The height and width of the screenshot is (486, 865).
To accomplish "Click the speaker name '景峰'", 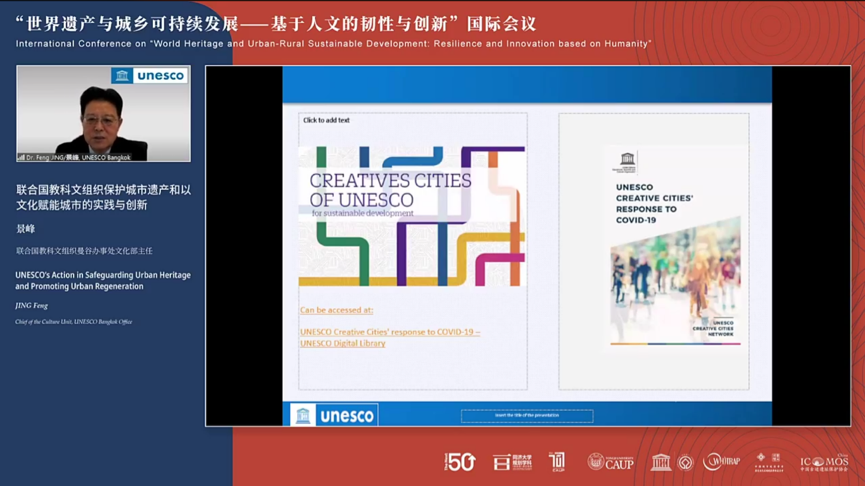I will point(25,229).
